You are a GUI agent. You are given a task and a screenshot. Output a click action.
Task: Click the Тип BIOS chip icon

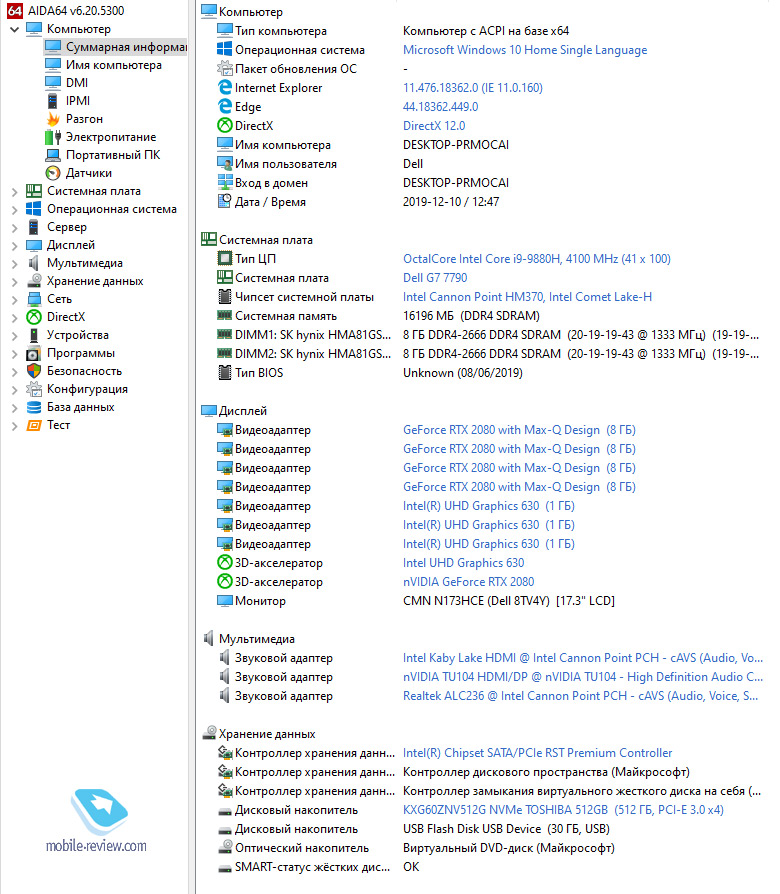tap(225, 372)
